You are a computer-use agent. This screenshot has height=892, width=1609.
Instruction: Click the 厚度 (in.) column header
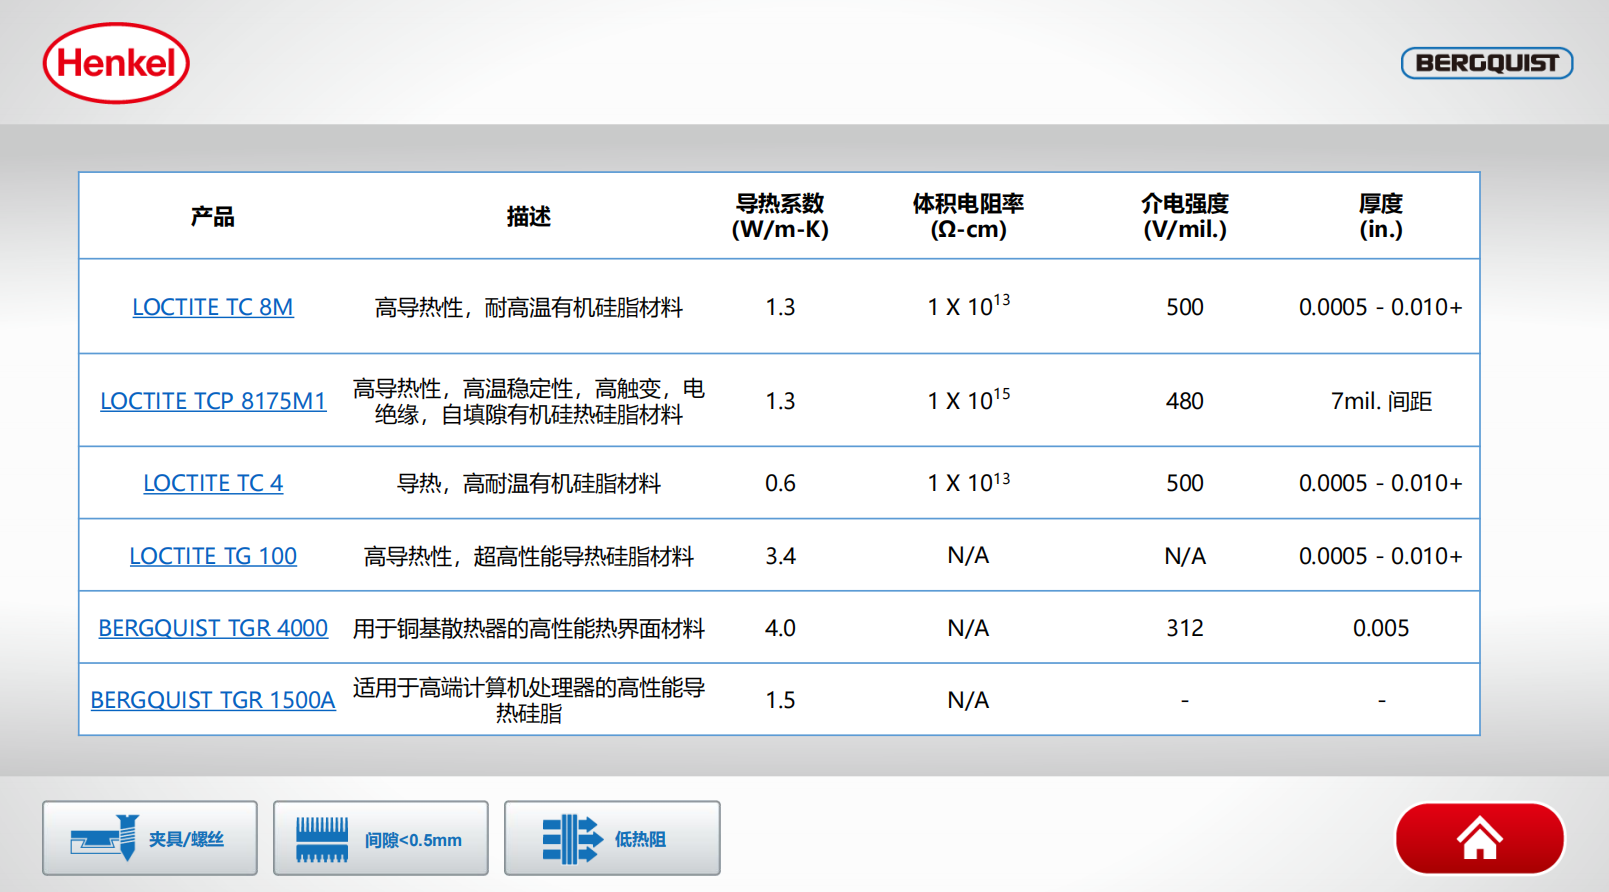(x=1381, y=217)
